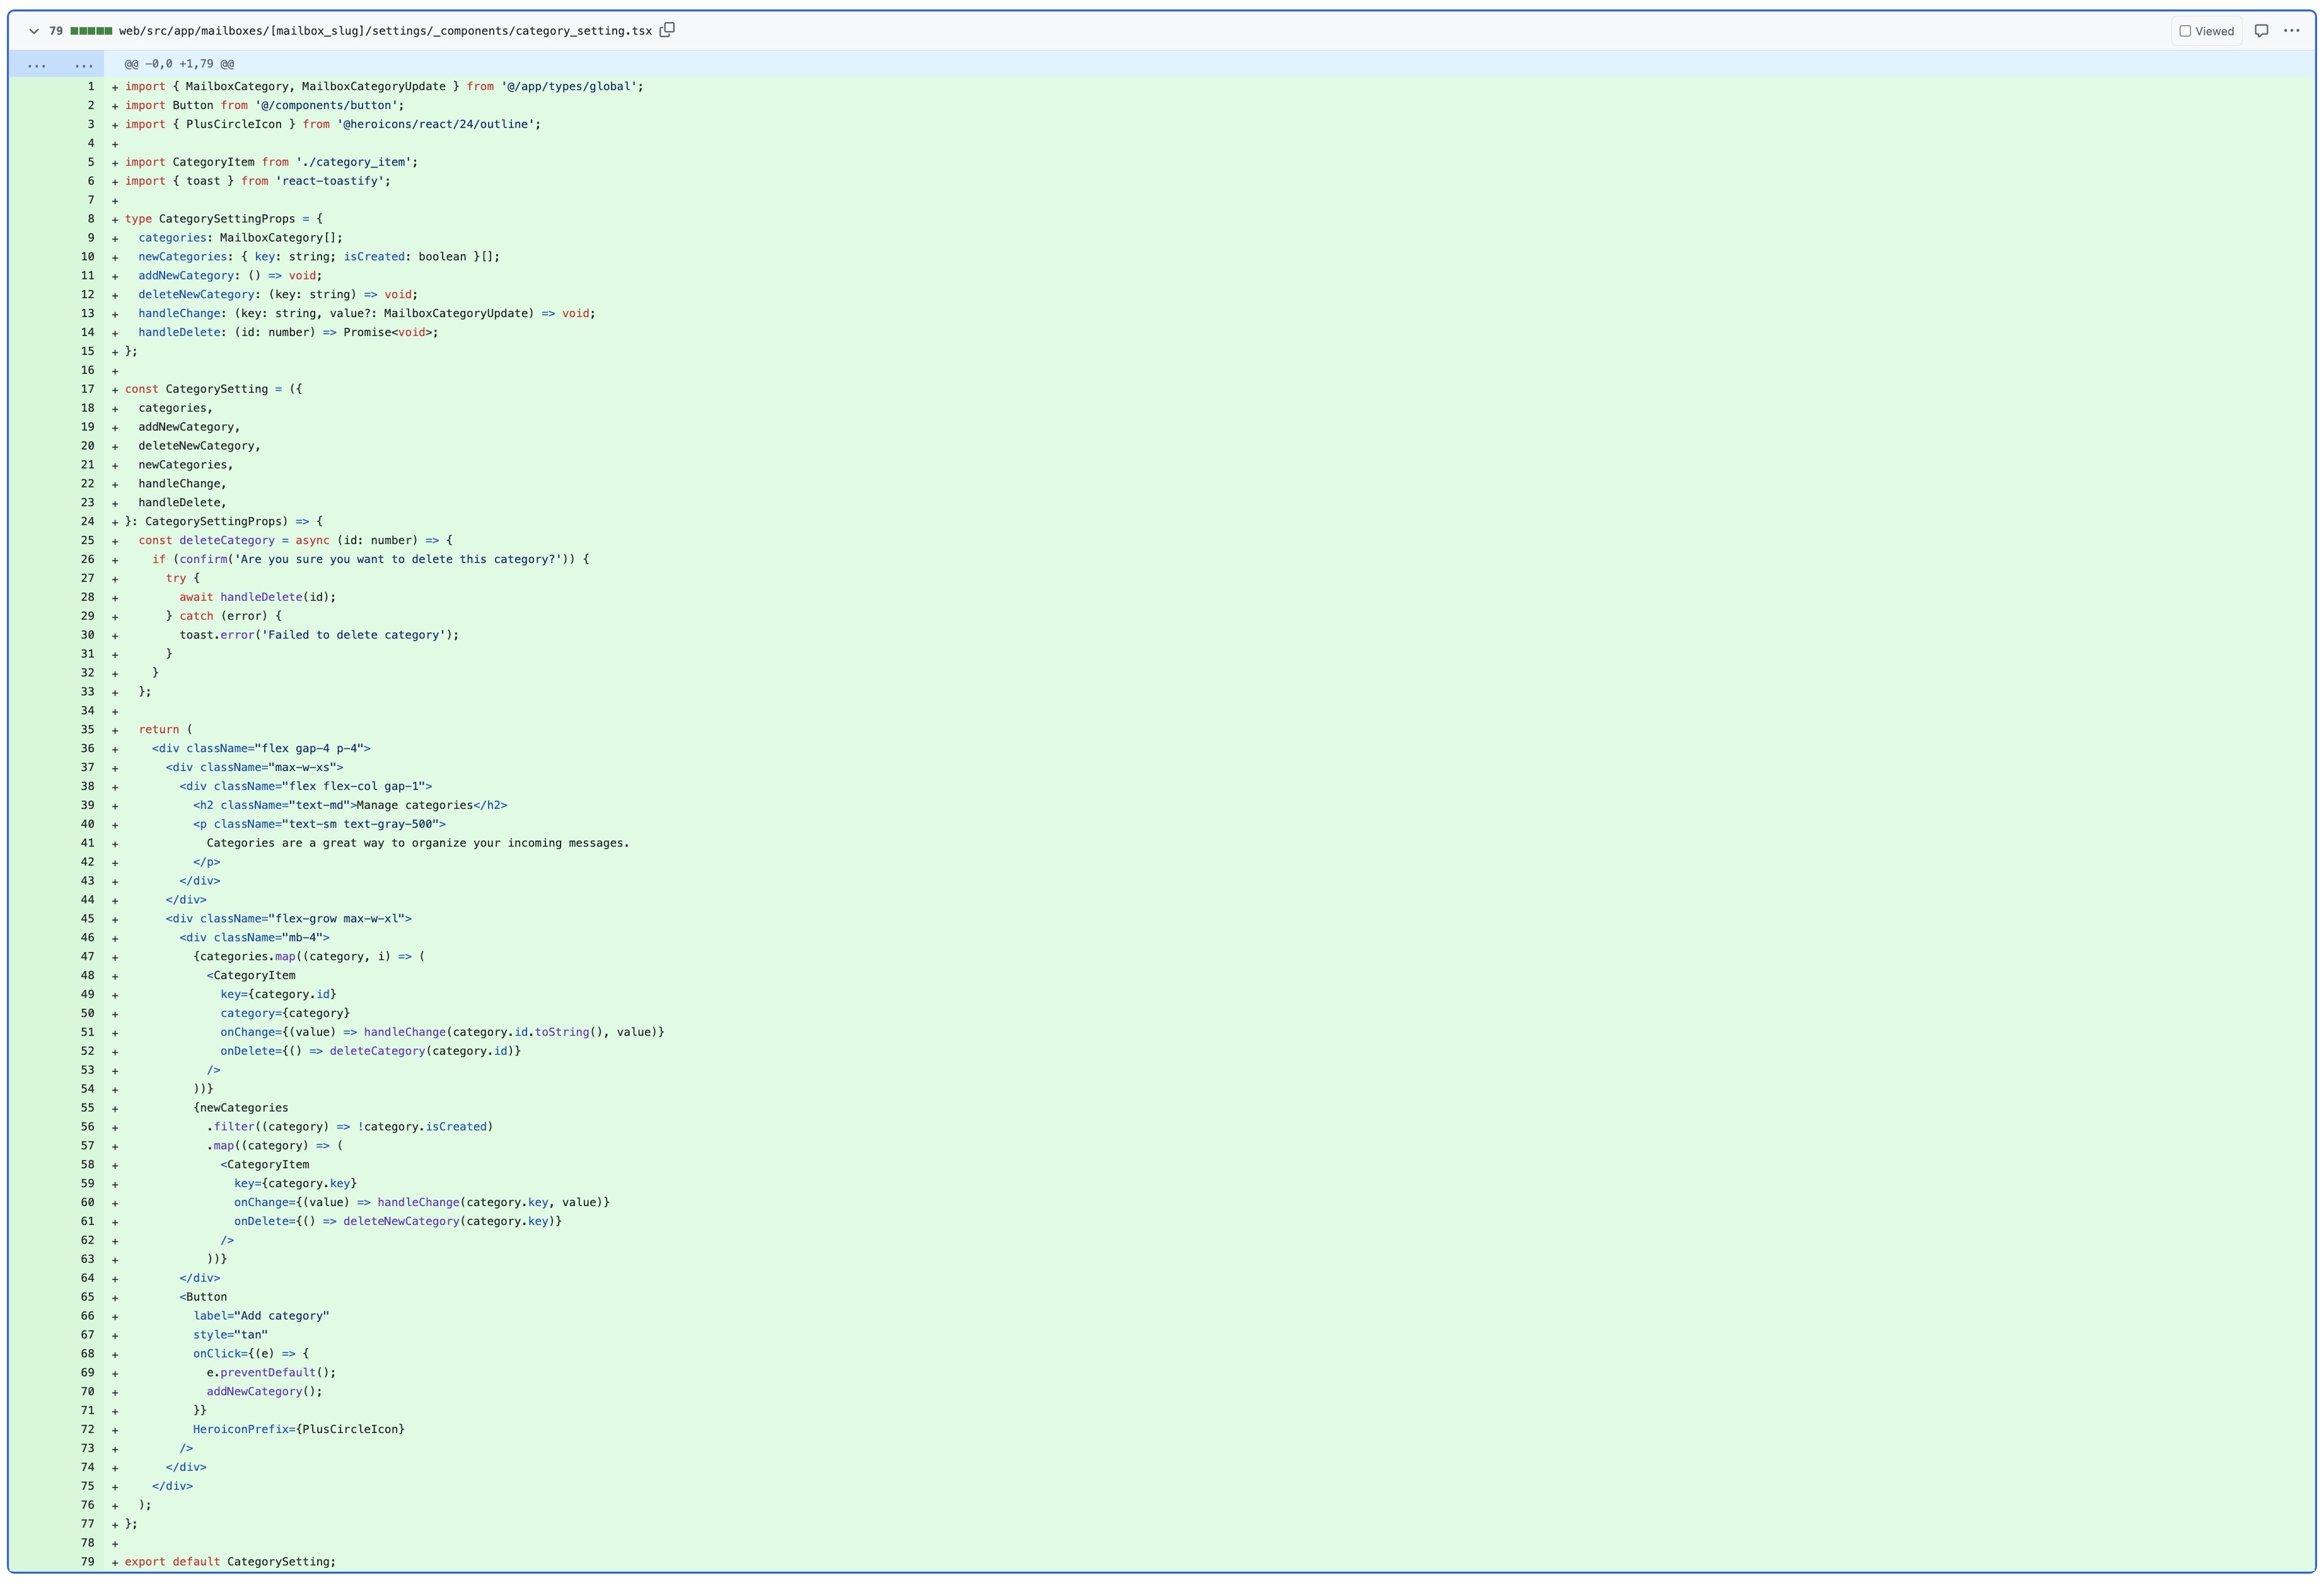Click line number 79 export line

(87, 1562)
